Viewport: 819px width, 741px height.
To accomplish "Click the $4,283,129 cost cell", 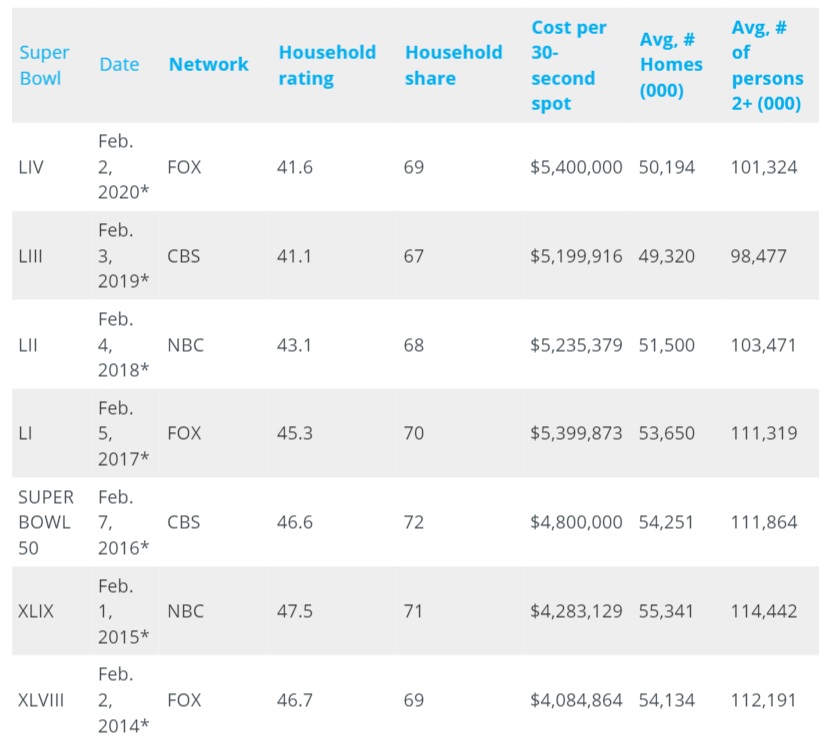I will coord(576,611).
